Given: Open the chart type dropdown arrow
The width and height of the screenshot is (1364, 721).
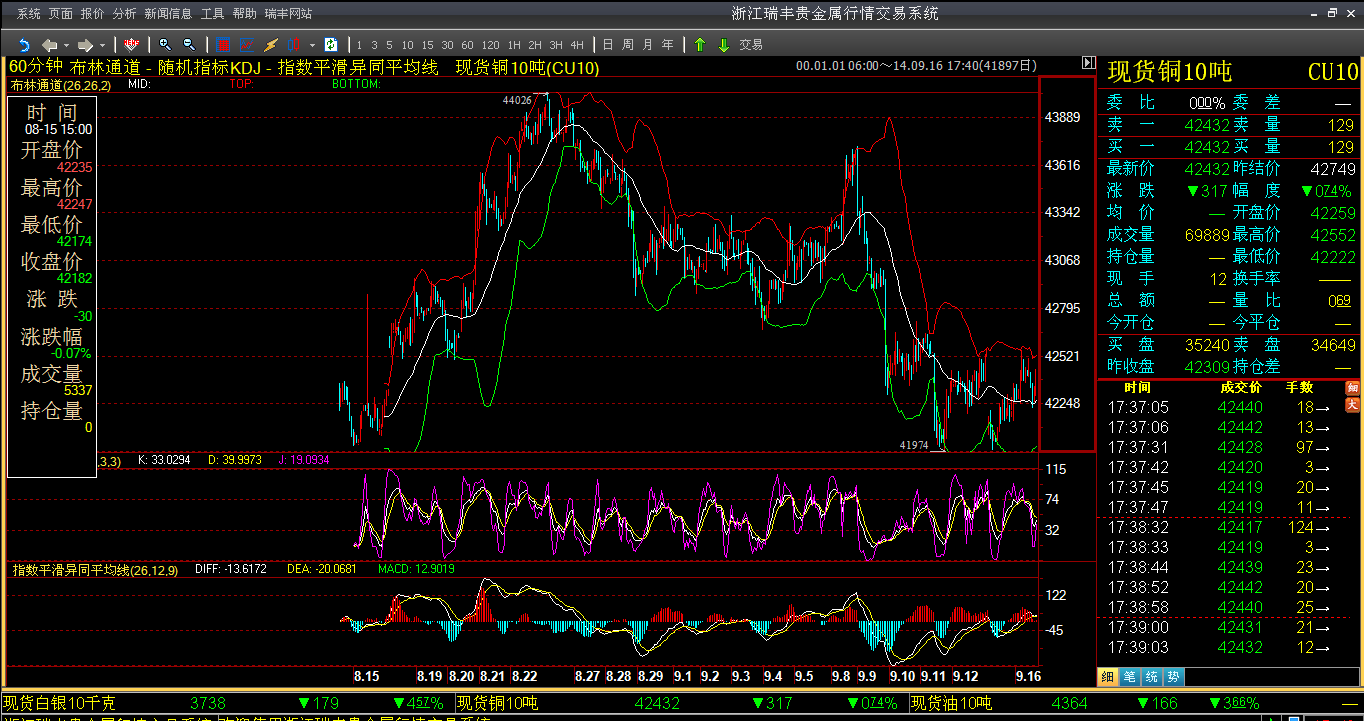Looking at the screenshot, I should [x=312, y=45].
